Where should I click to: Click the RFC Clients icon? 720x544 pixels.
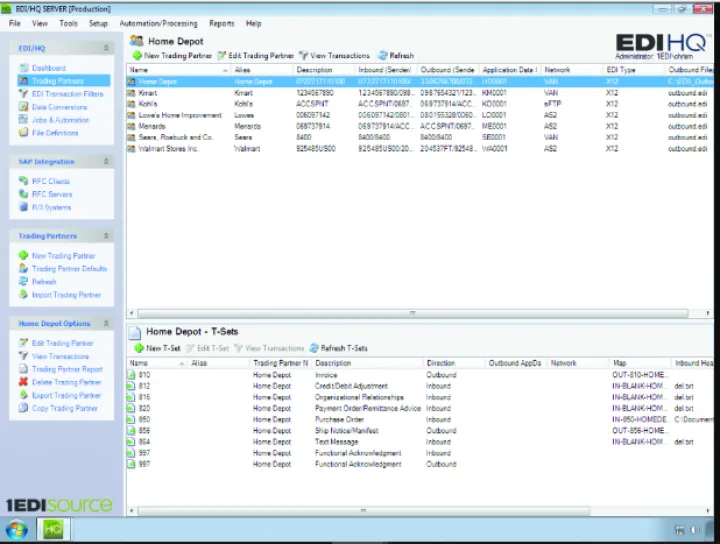pyautogui.click(x=23, y=182)
